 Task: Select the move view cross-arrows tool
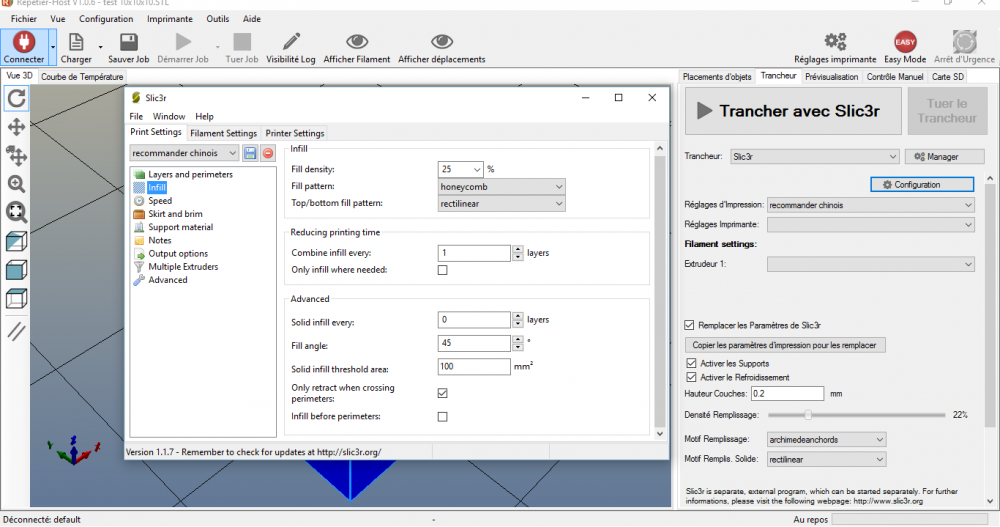tap(17, 126)
